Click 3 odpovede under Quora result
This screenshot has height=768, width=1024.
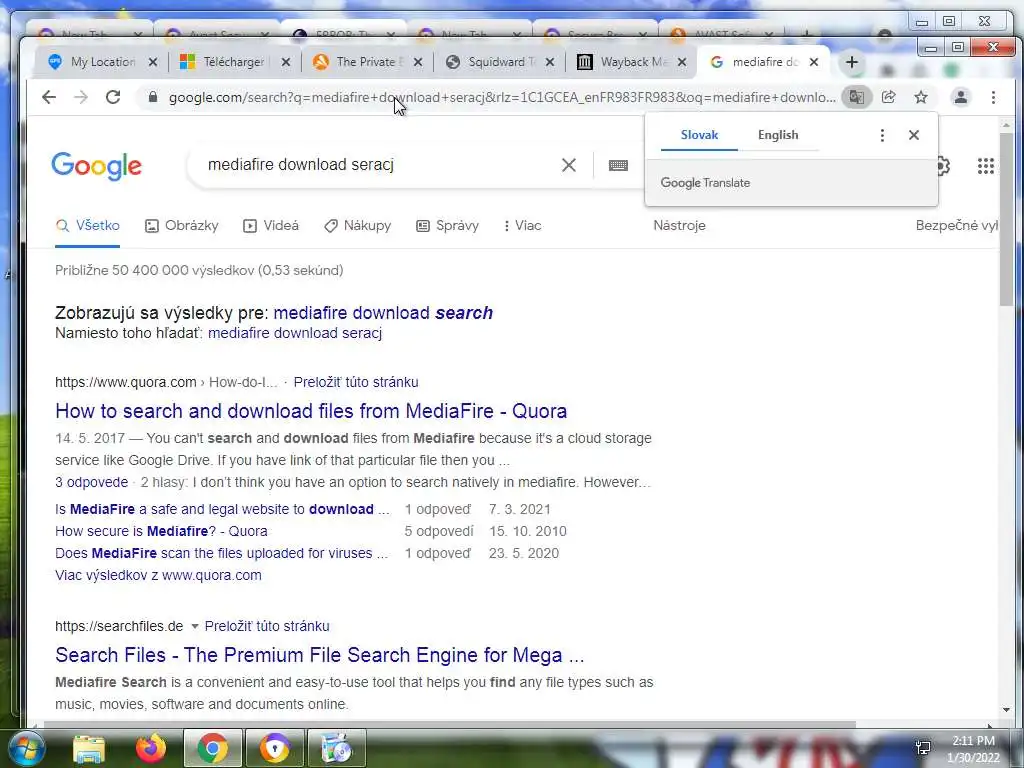point(91,483)
